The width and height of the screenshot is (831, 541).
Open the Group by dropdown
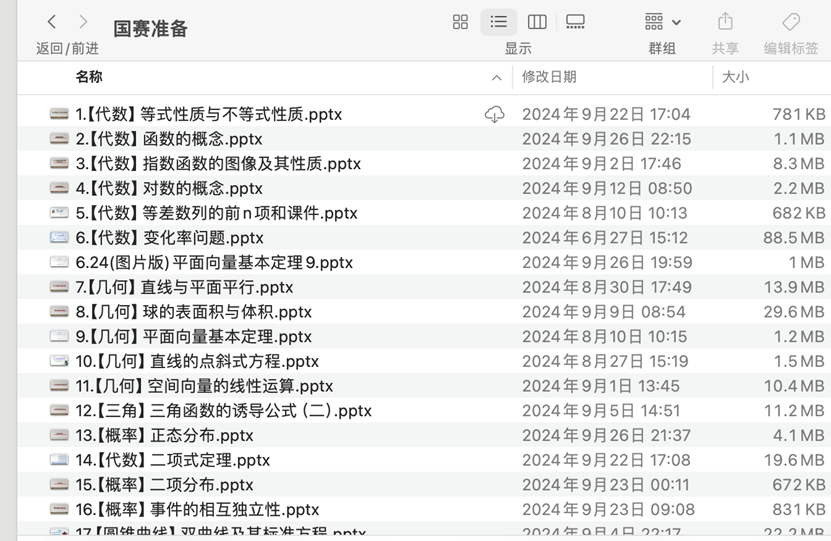(x=662, y=22)
